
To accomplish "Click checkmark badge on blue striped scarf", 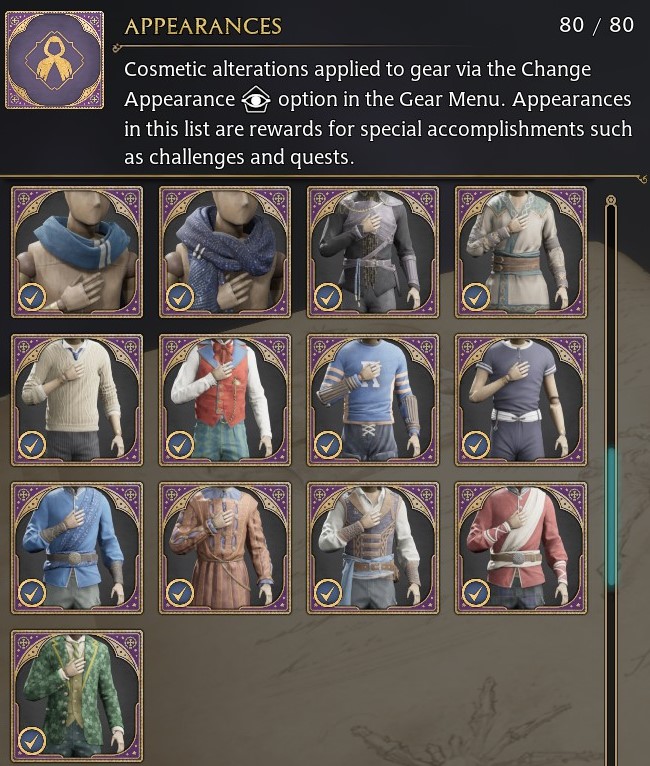I will pos(32,297).
